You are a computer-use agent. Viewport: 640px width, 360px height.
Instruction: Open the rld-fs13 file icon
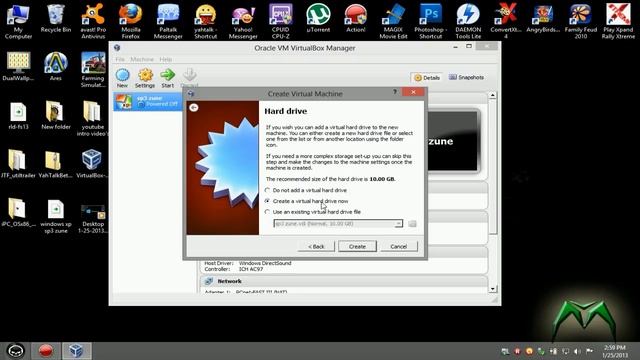[18, 116]
